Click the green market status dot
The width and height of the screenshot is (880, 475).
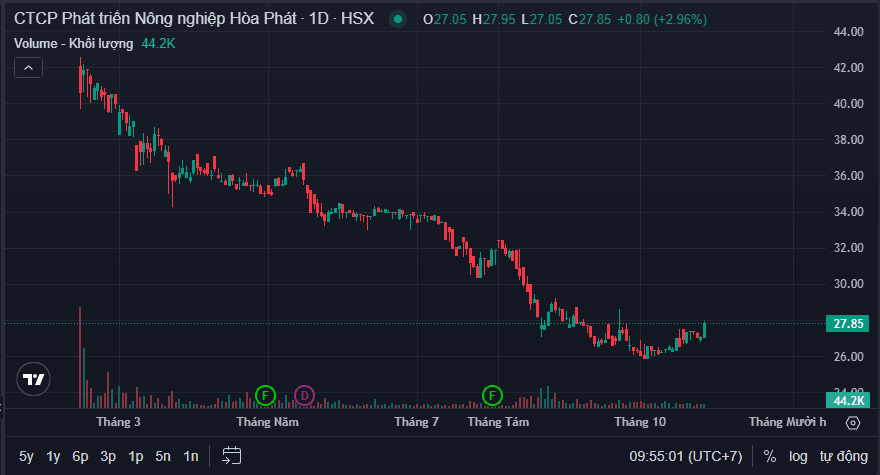(x=398, y=19)
